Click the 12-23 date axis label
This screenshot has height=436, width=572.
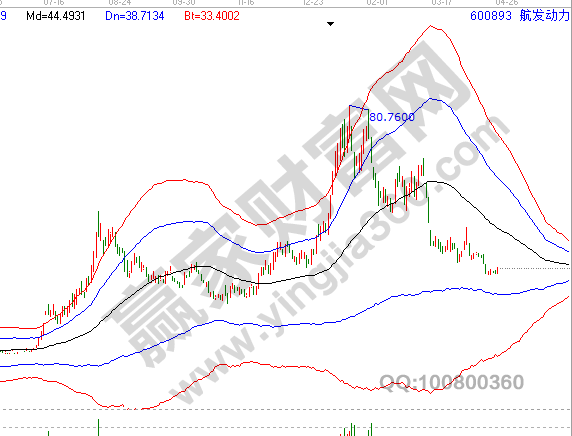tap(313, 3)
